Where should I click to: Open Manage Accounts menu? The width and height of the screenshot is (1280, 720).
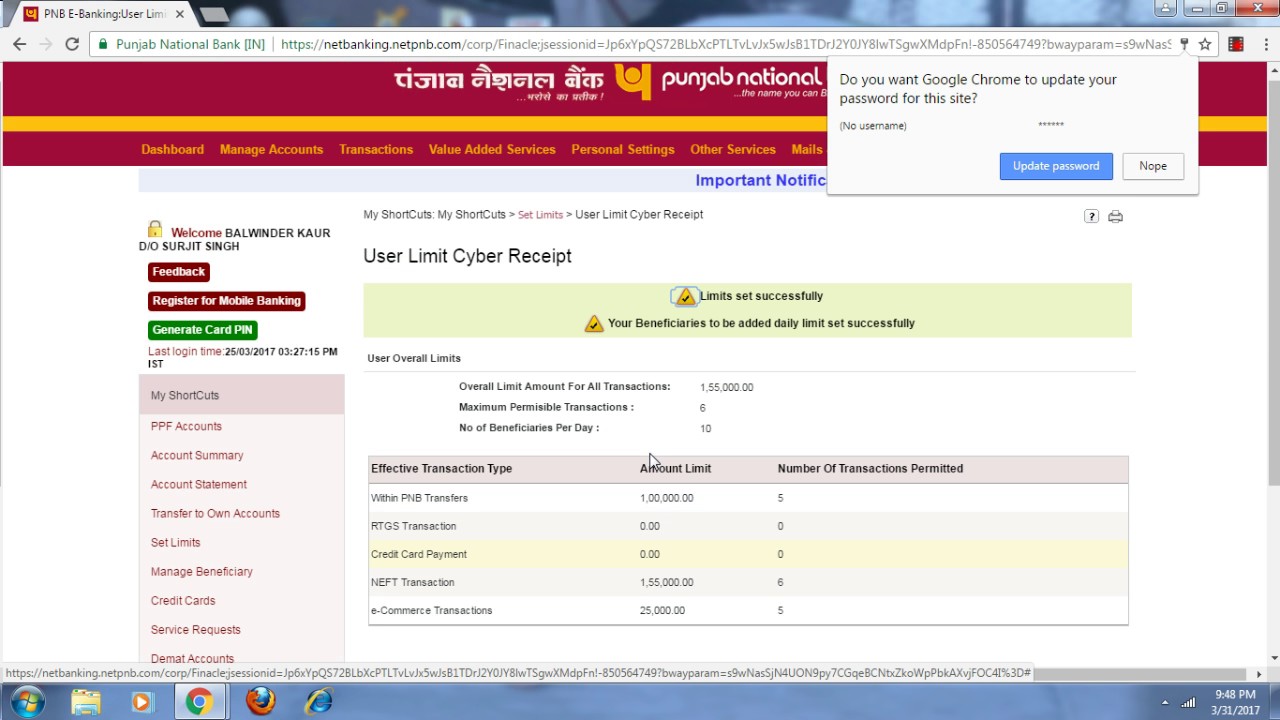[271, 149]
